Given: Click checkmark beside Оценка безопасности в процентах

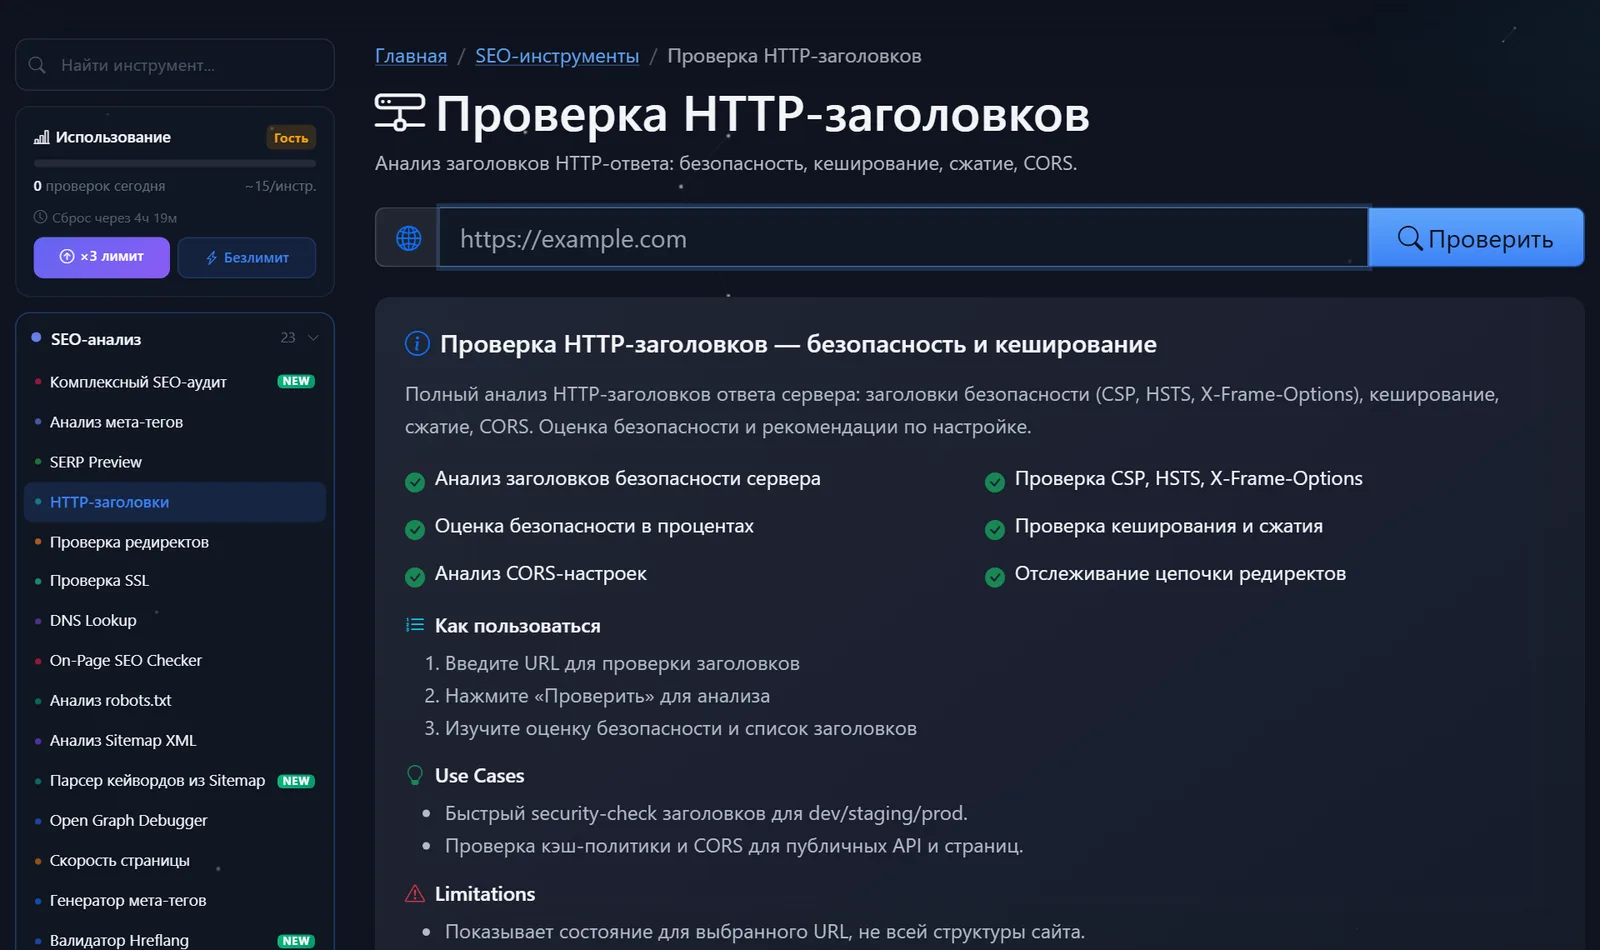Looking at the screenshot, I should [x=415, y=530].
